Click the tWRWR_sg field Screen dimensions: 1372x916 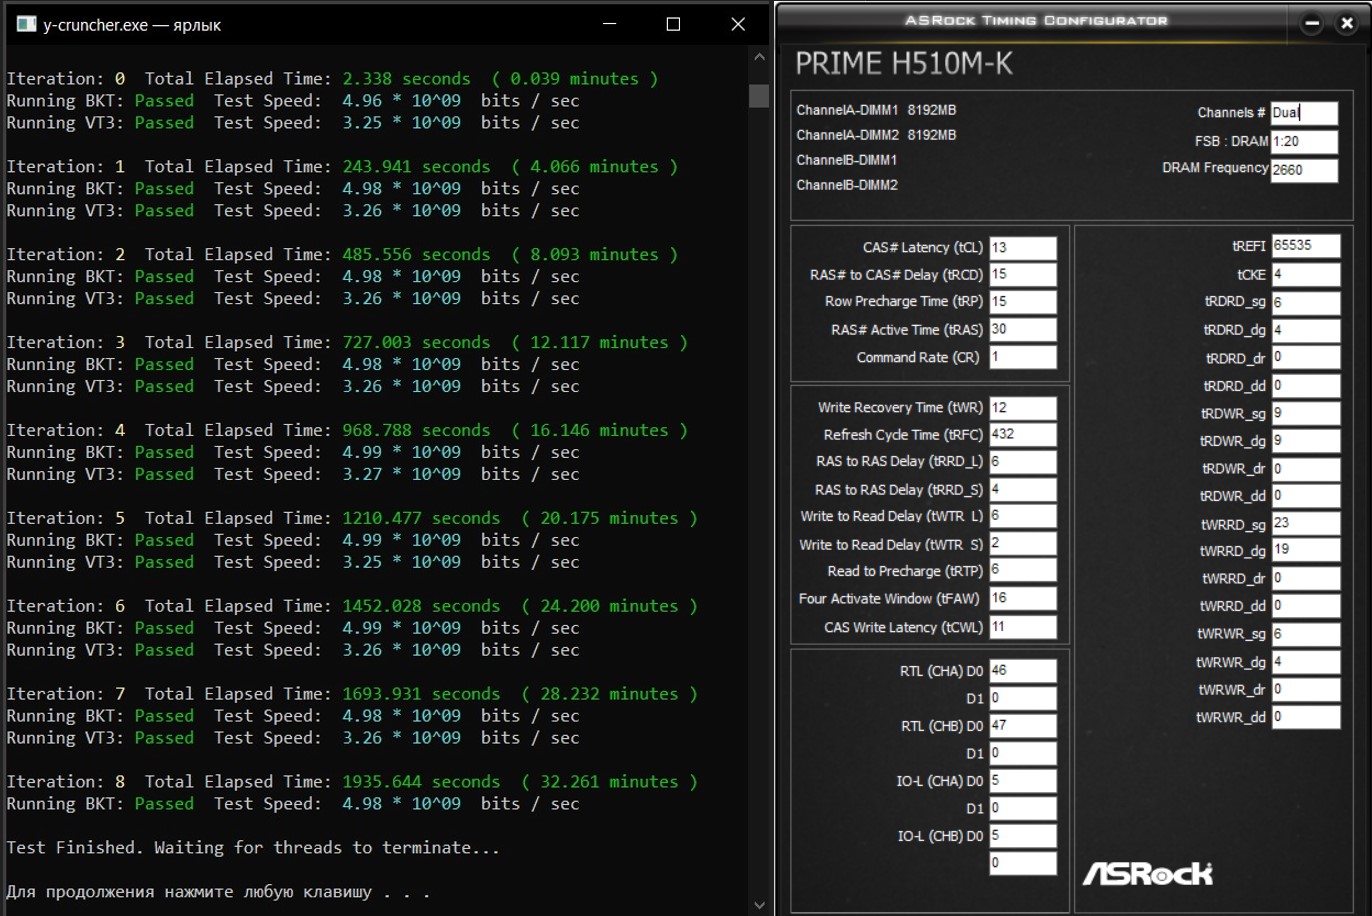pyautogui.click(x=1305, y=634)
